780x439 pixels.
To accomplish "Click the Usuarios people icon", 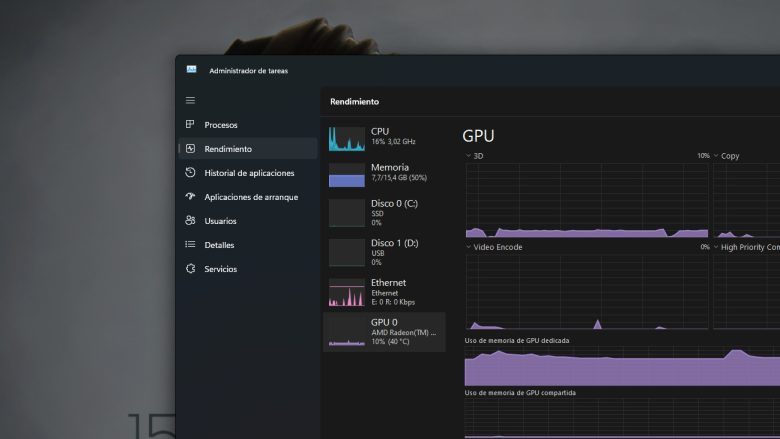I will 190,221.
